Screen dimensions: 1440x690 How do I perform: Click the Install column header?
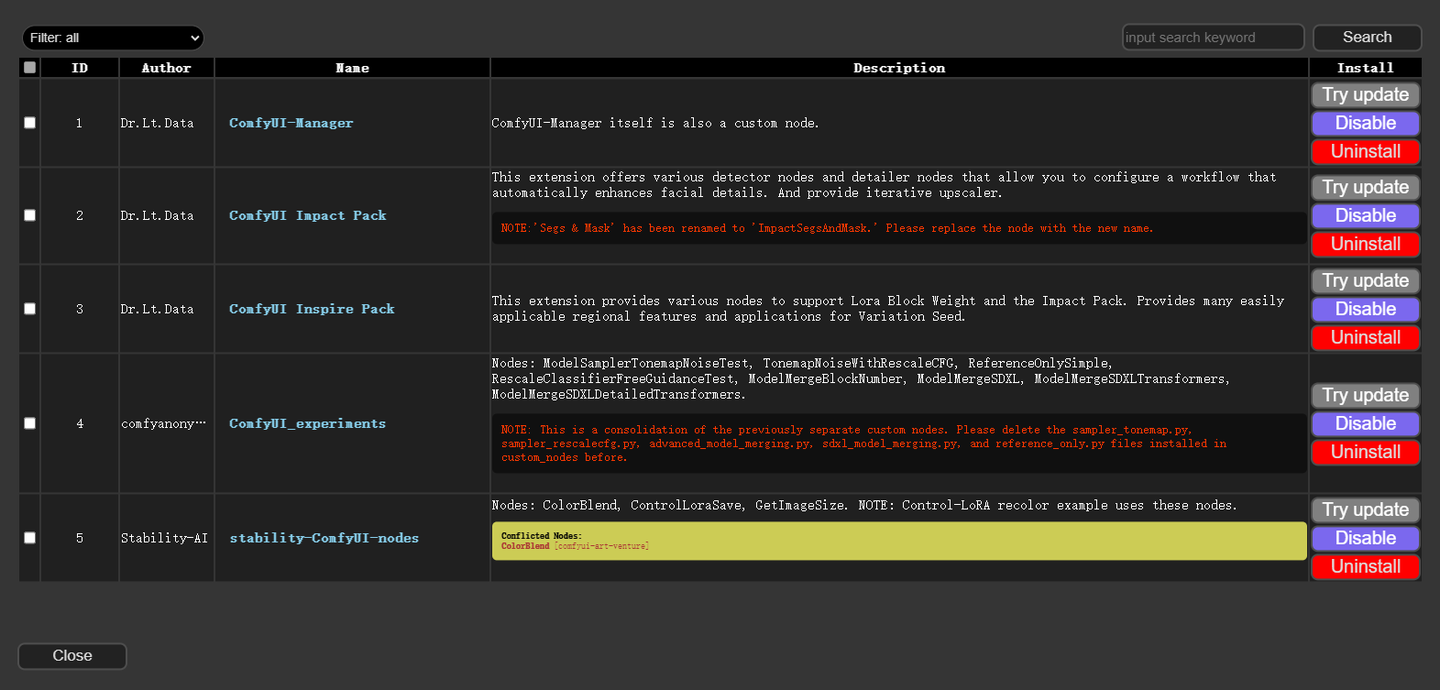[x=1365, y=68]
